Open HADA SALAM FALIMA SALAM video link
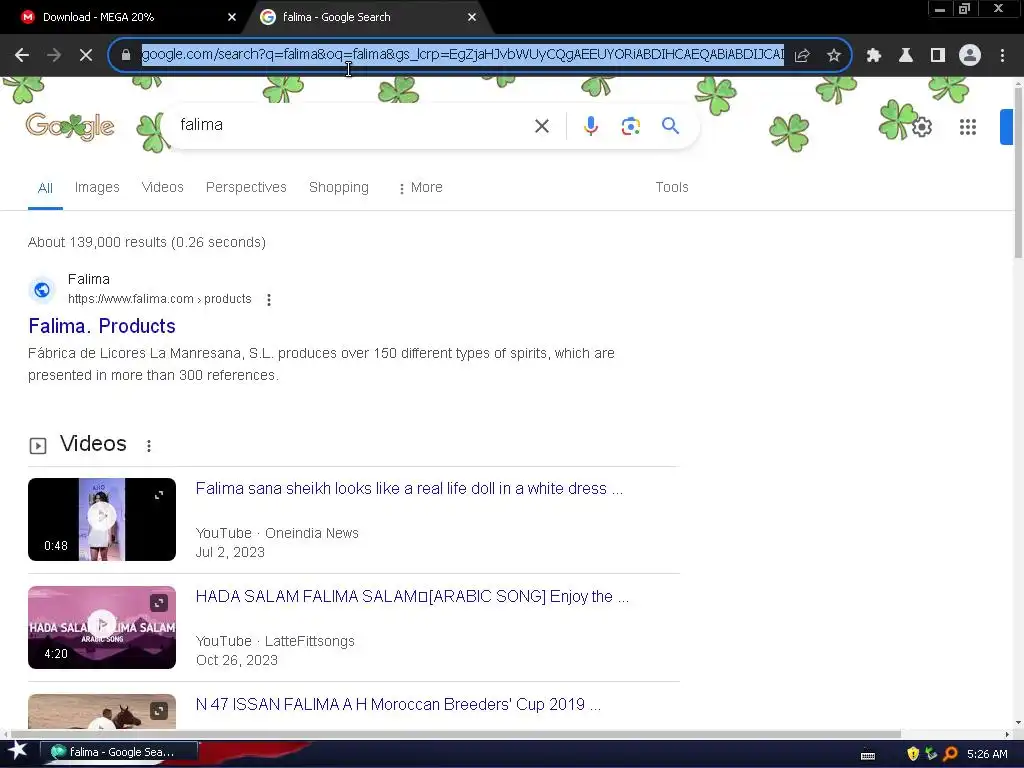Screen dimensions: 1024x768 (x=412, y=596)
